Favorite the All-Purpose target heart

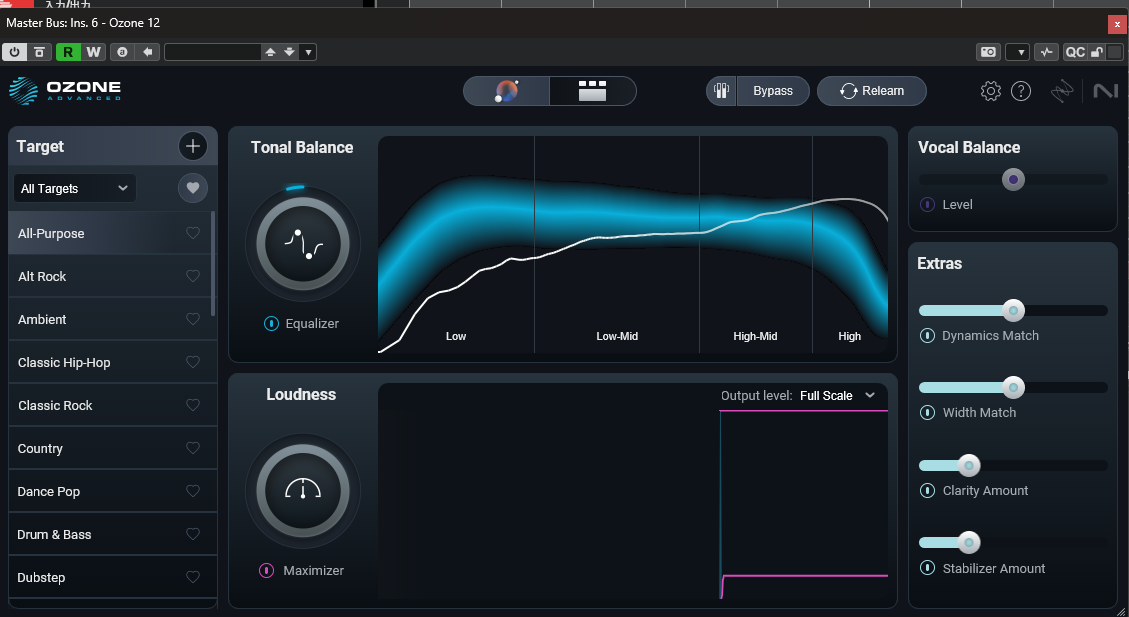coord(192,233)
